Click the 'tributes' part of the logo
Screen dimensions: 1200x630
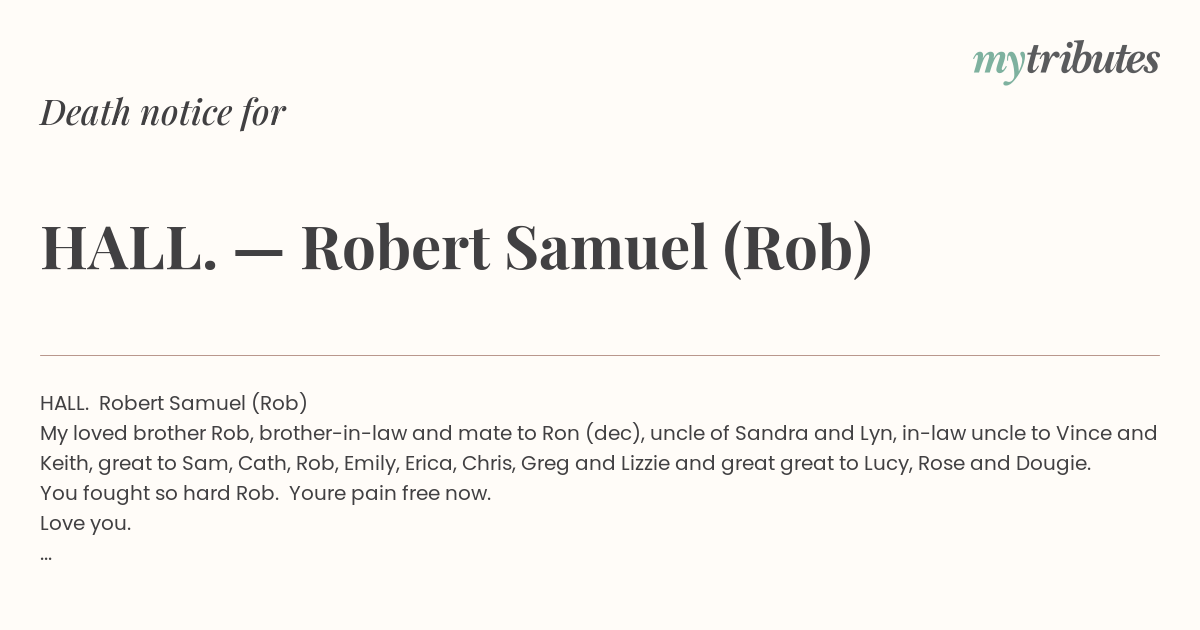(x=1092, y=59)
